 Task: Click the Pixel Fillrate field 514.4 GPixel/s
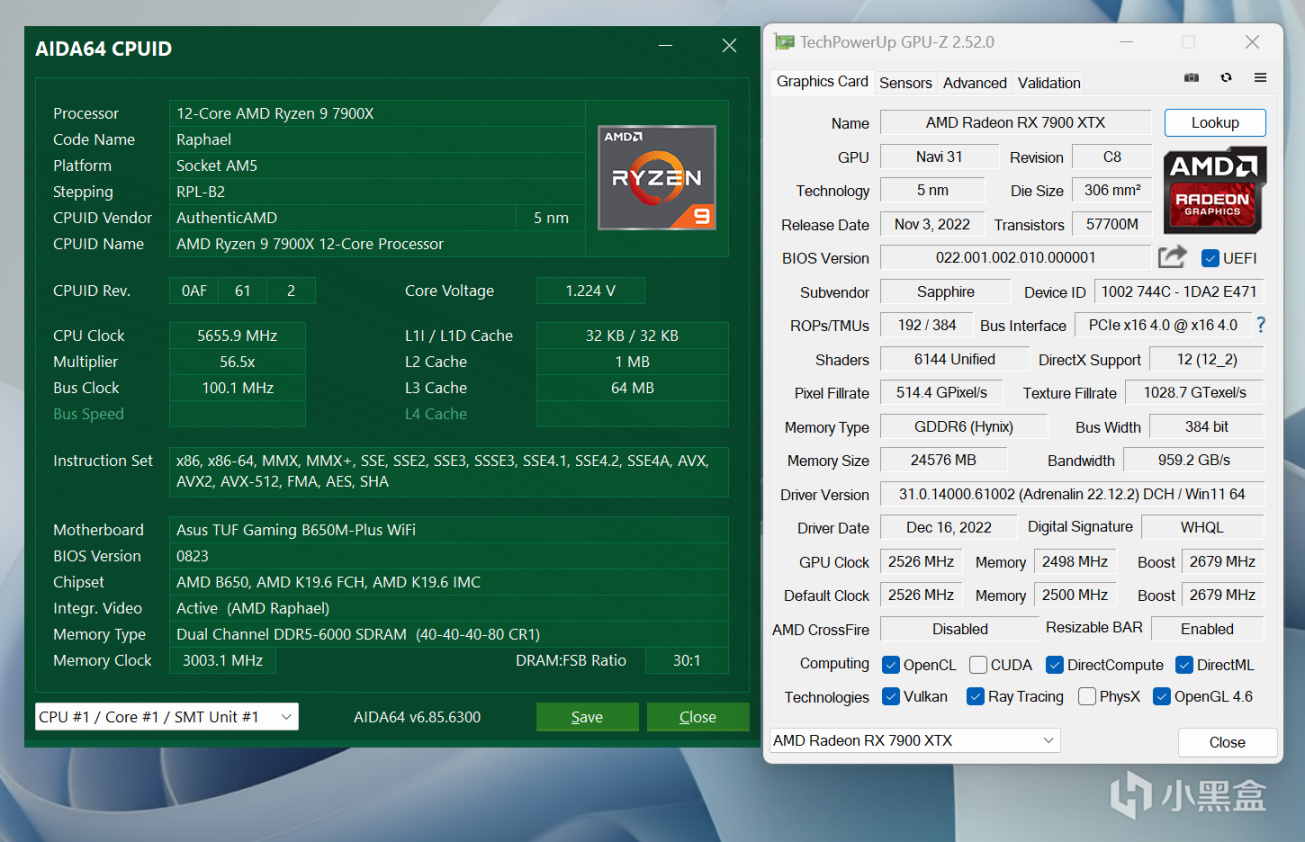(x=941, y=393)
